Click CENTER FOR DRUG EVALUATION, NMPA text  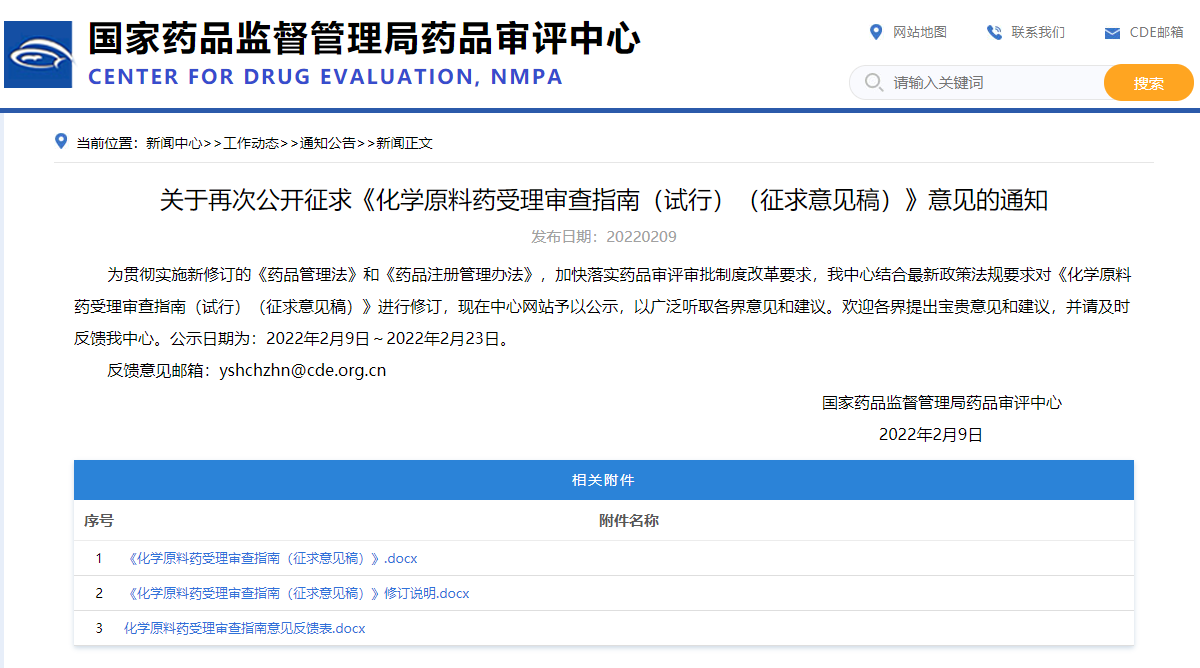pos(326,77)
